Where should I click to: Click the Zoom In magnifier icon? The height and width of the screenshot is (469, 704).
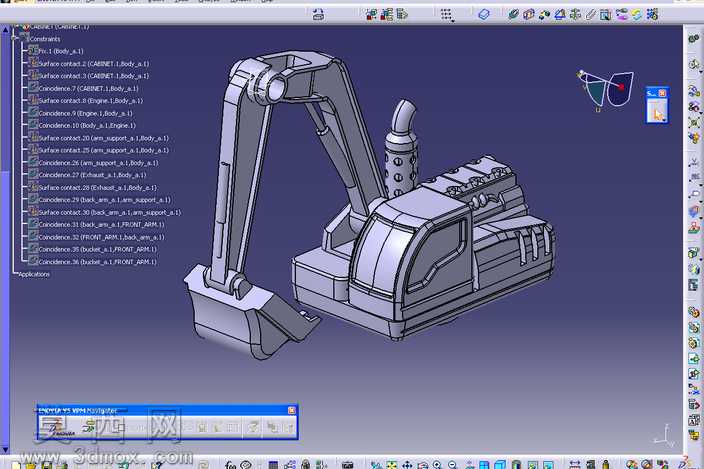(x=437, y=465)
